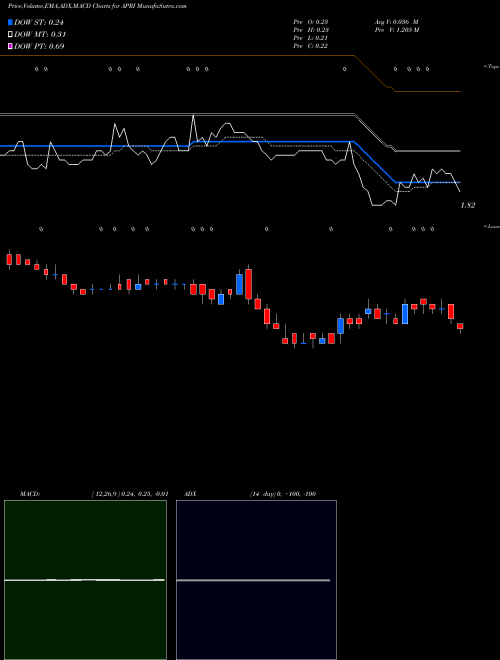Click the DOW ST: 0.24 label
Viewport: 500px width, 660px height.
coord(39,22)
